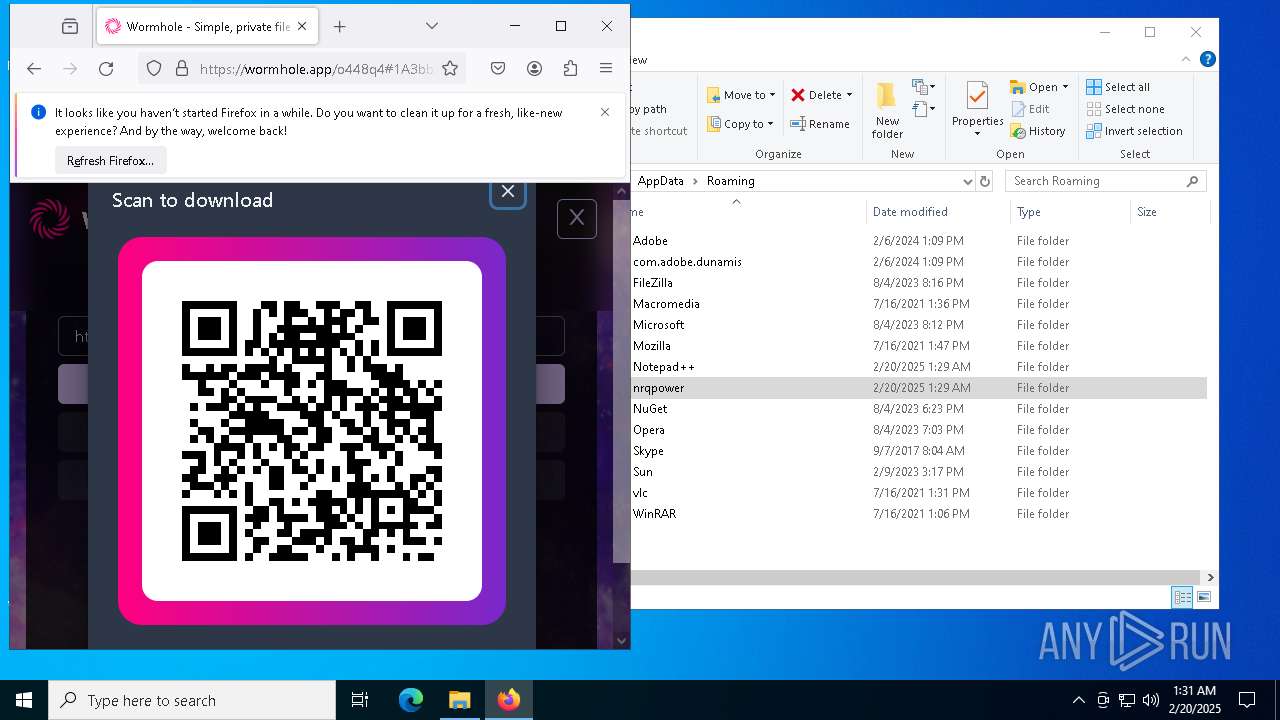Viewport: 1280px width, 720px height.
Task: Open Firefox extensions puzzle icon
Action: click(570, 68)
